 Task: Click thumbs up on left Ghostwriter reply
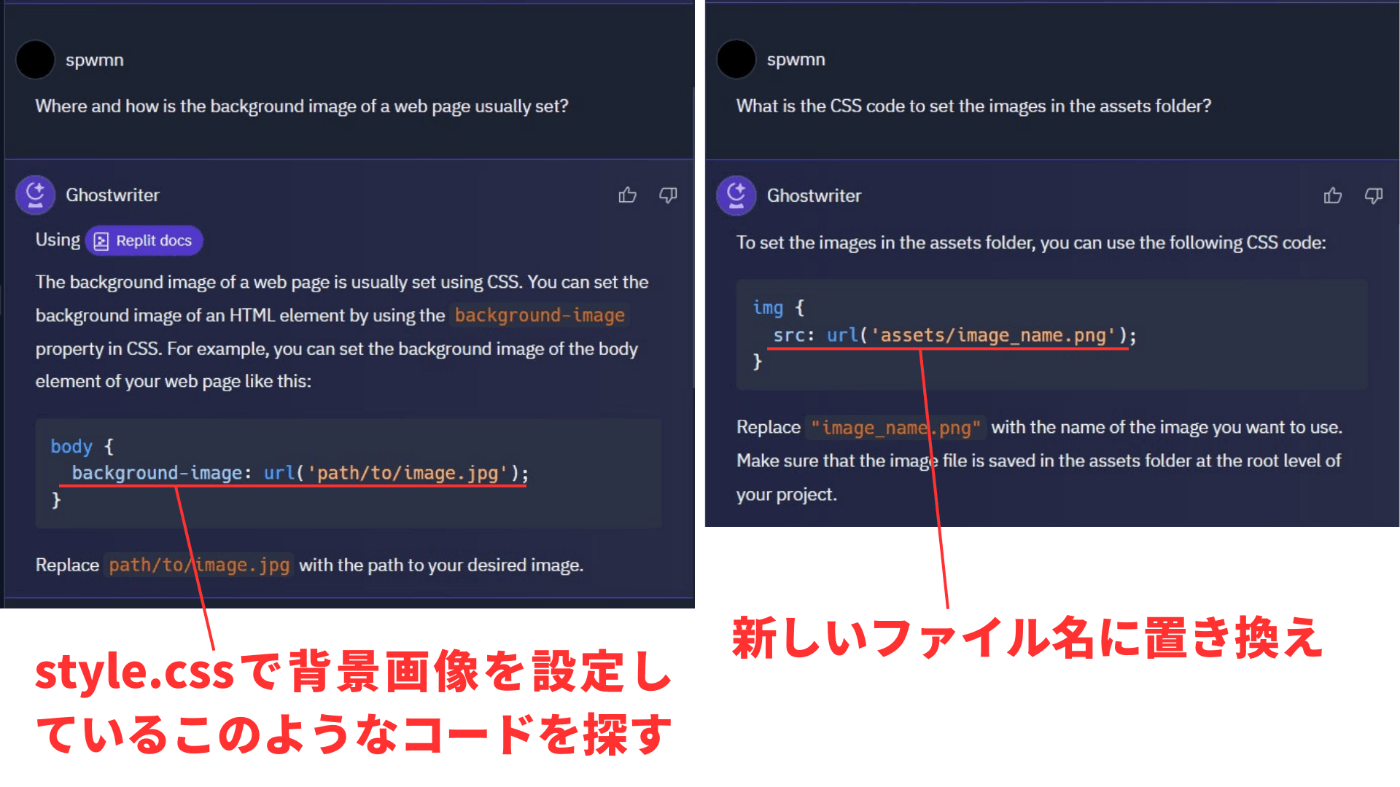(x=627, y=195)
